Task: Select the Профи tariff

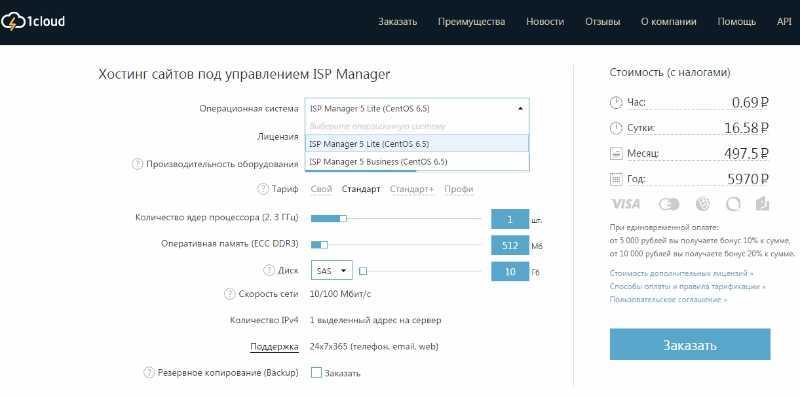Action: pyautogui.click(x=459, y=189)
